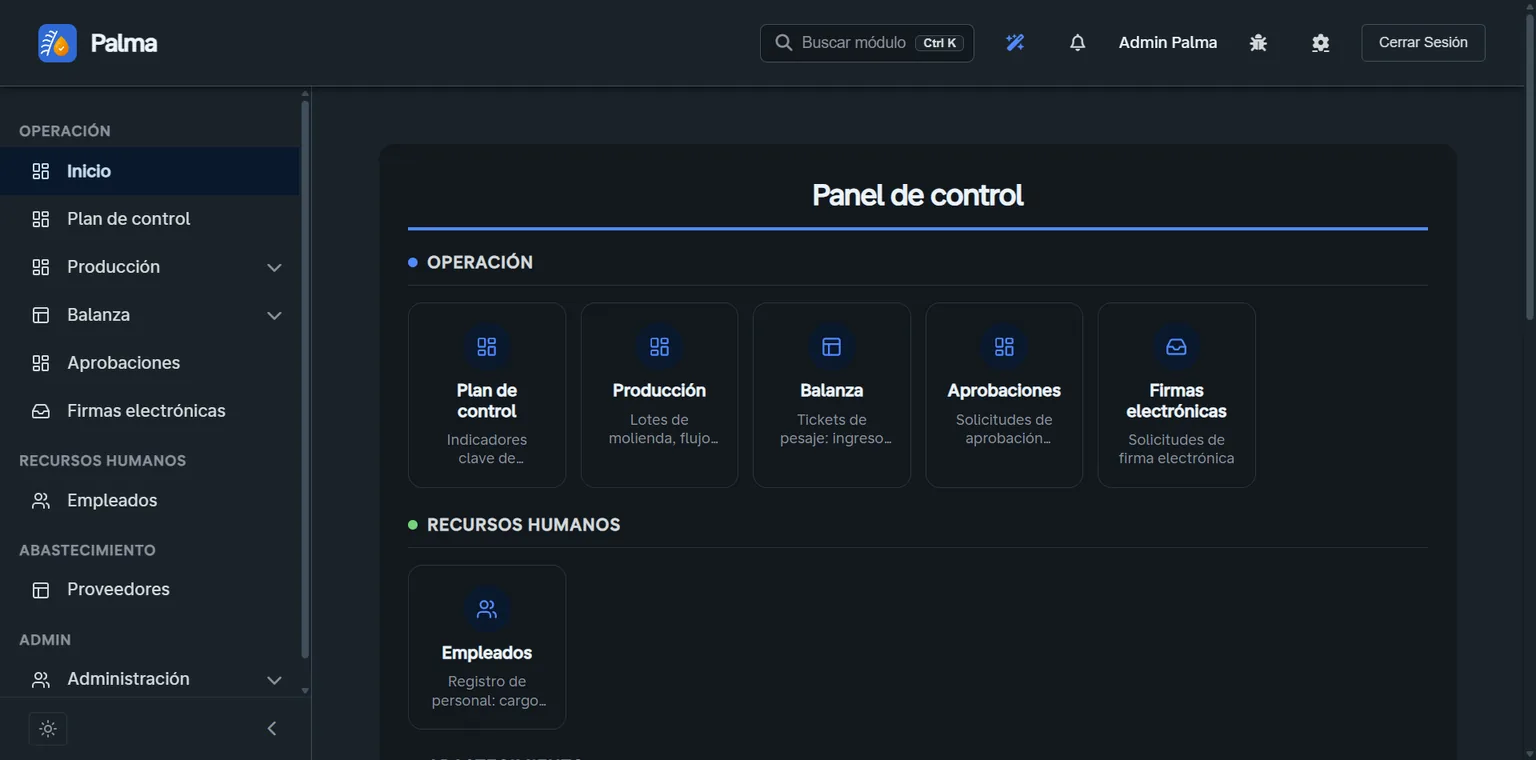This screenshot has width=1536, height=760.
Task: Click the Buscar módulo search field
Action: click(867, 43)
